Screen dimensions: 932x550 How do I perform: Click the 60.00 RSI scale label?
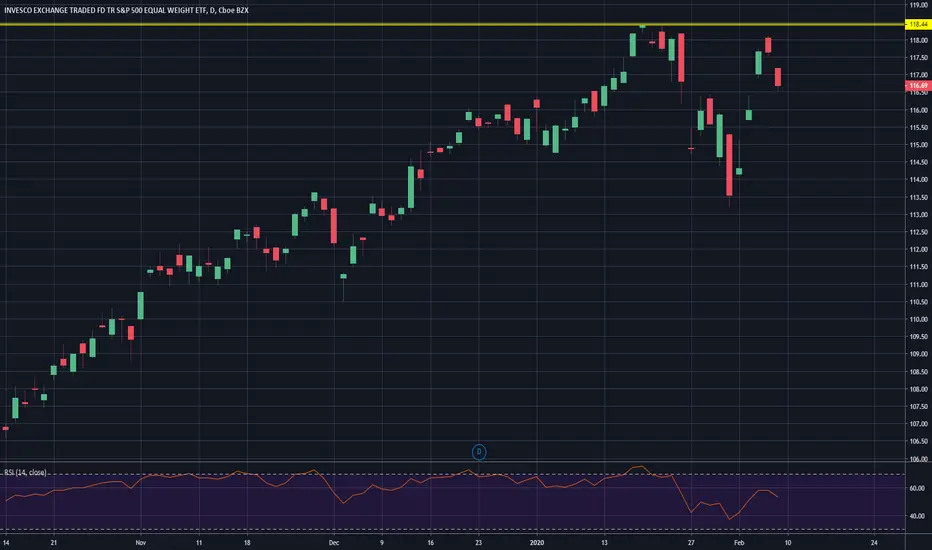coord(917,488)
